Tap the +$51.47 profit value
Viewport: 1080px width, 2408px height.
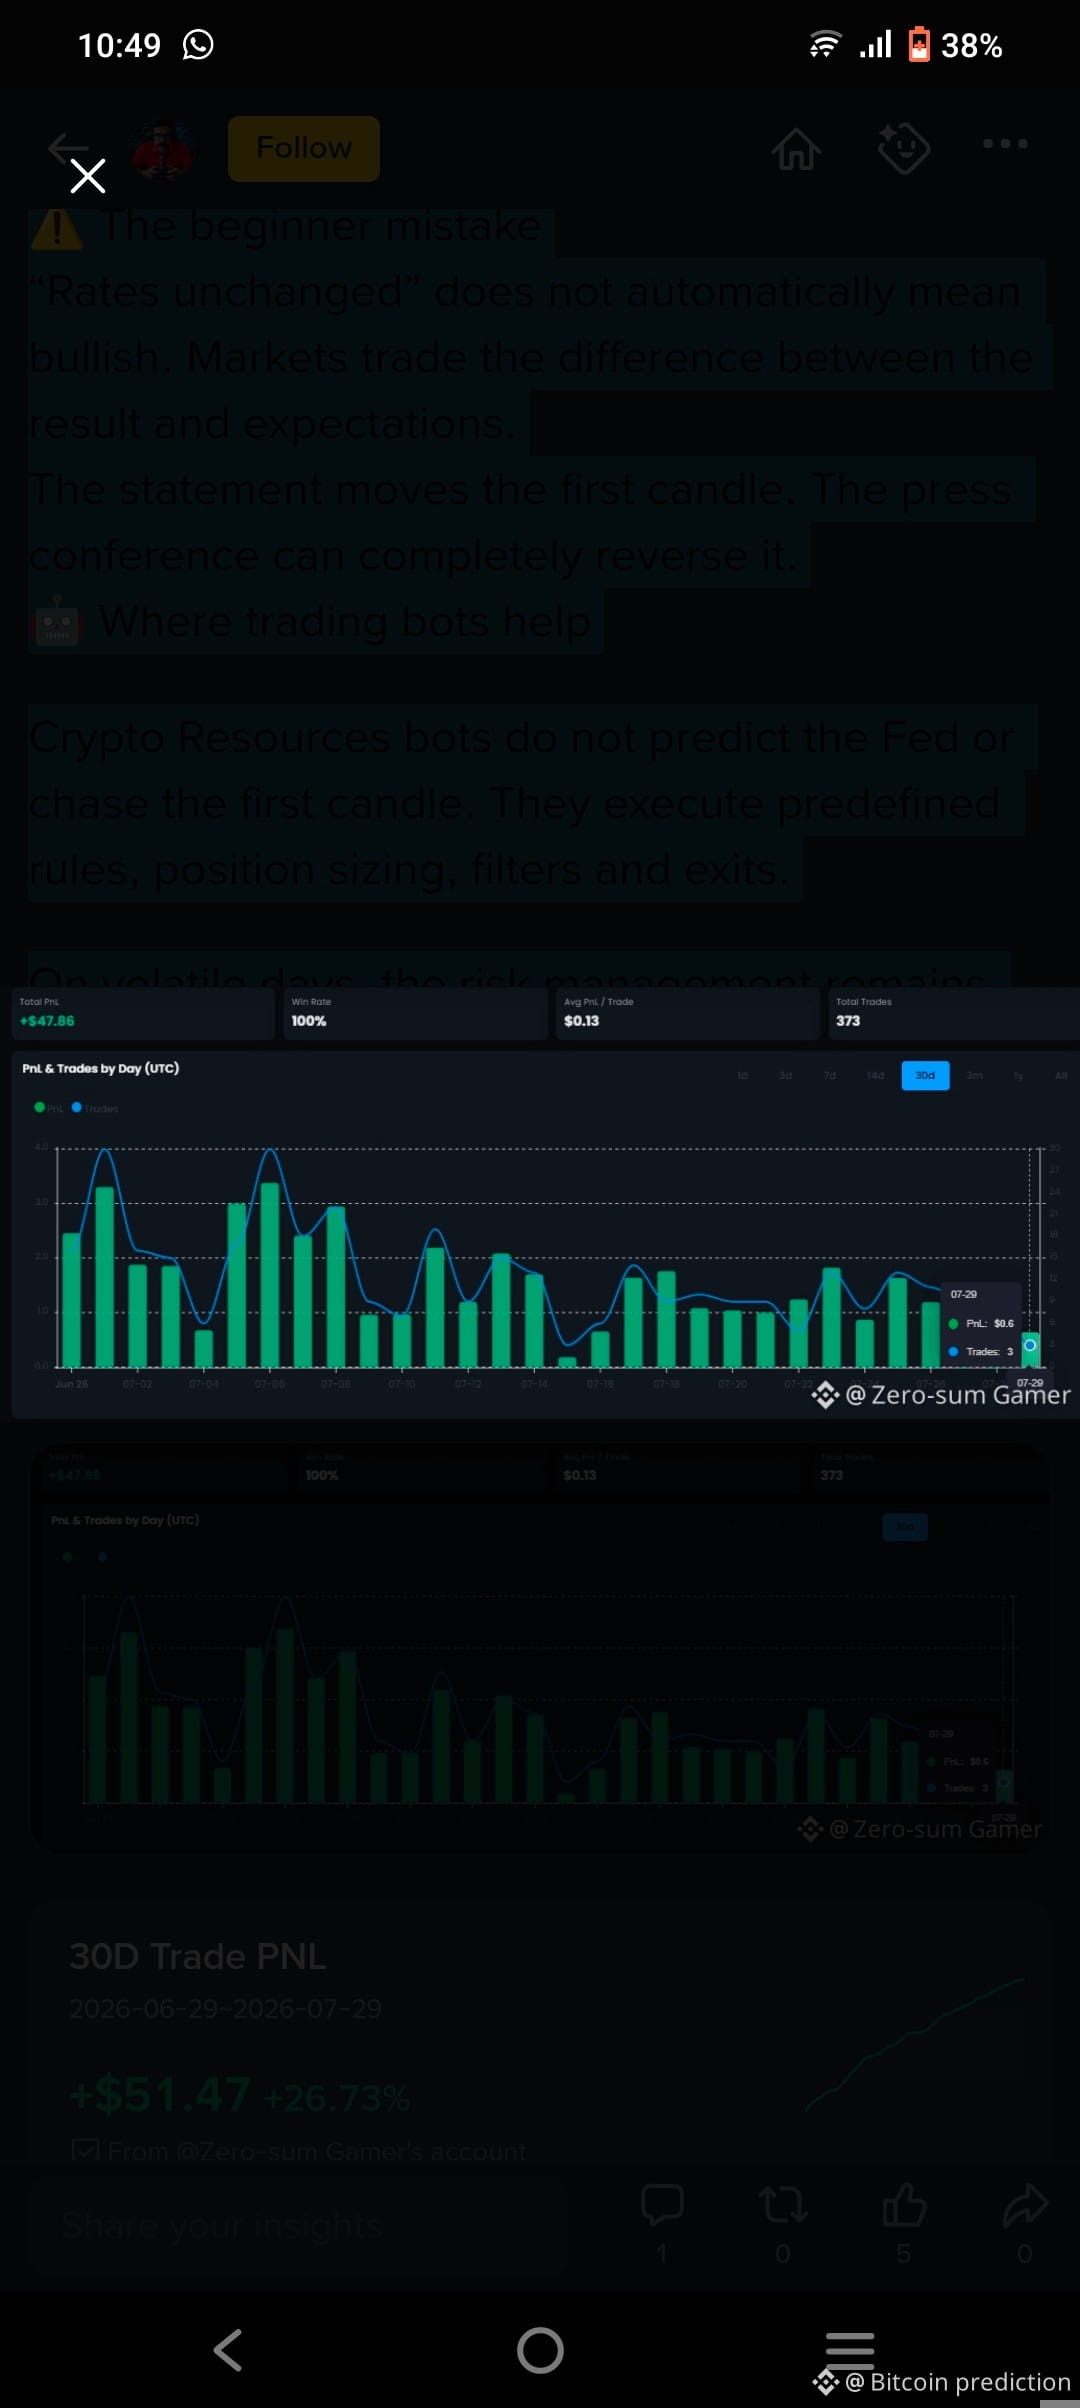coord(160,2093)
